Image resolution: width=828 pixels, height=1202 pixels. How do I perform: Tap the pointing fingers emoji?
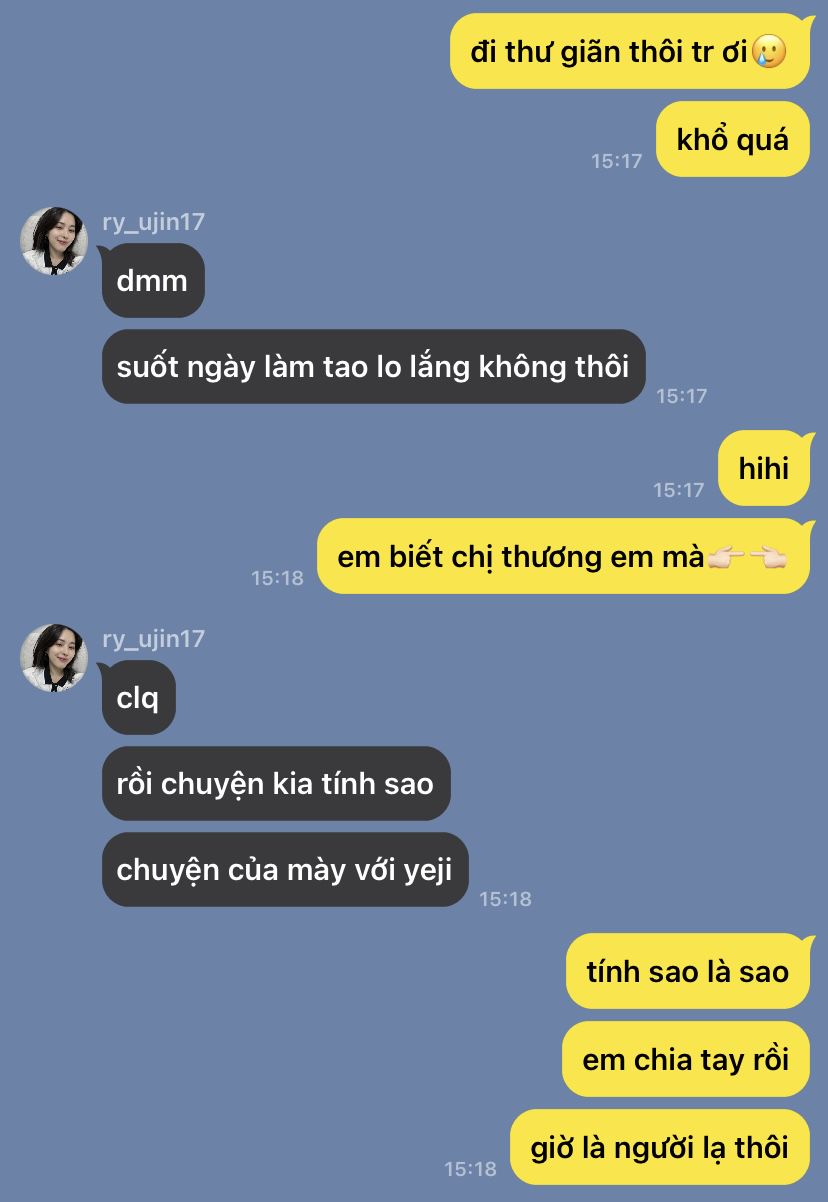click(747, 557)
